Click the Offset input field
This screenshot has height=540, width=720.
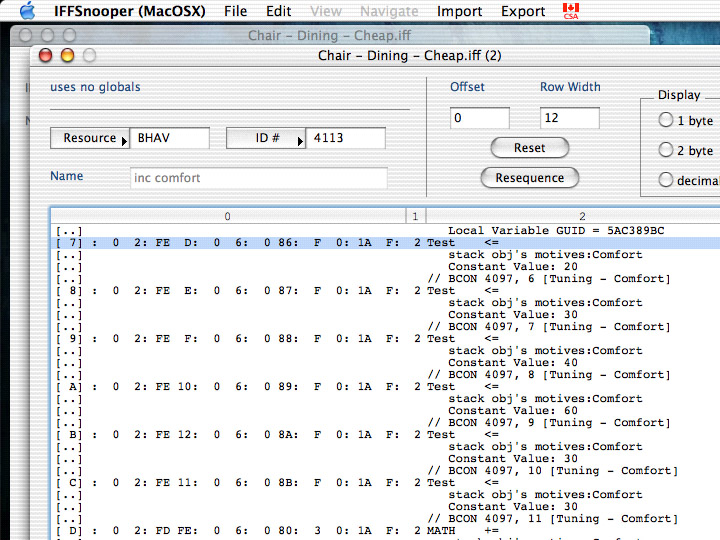click(x=479, y=118)
